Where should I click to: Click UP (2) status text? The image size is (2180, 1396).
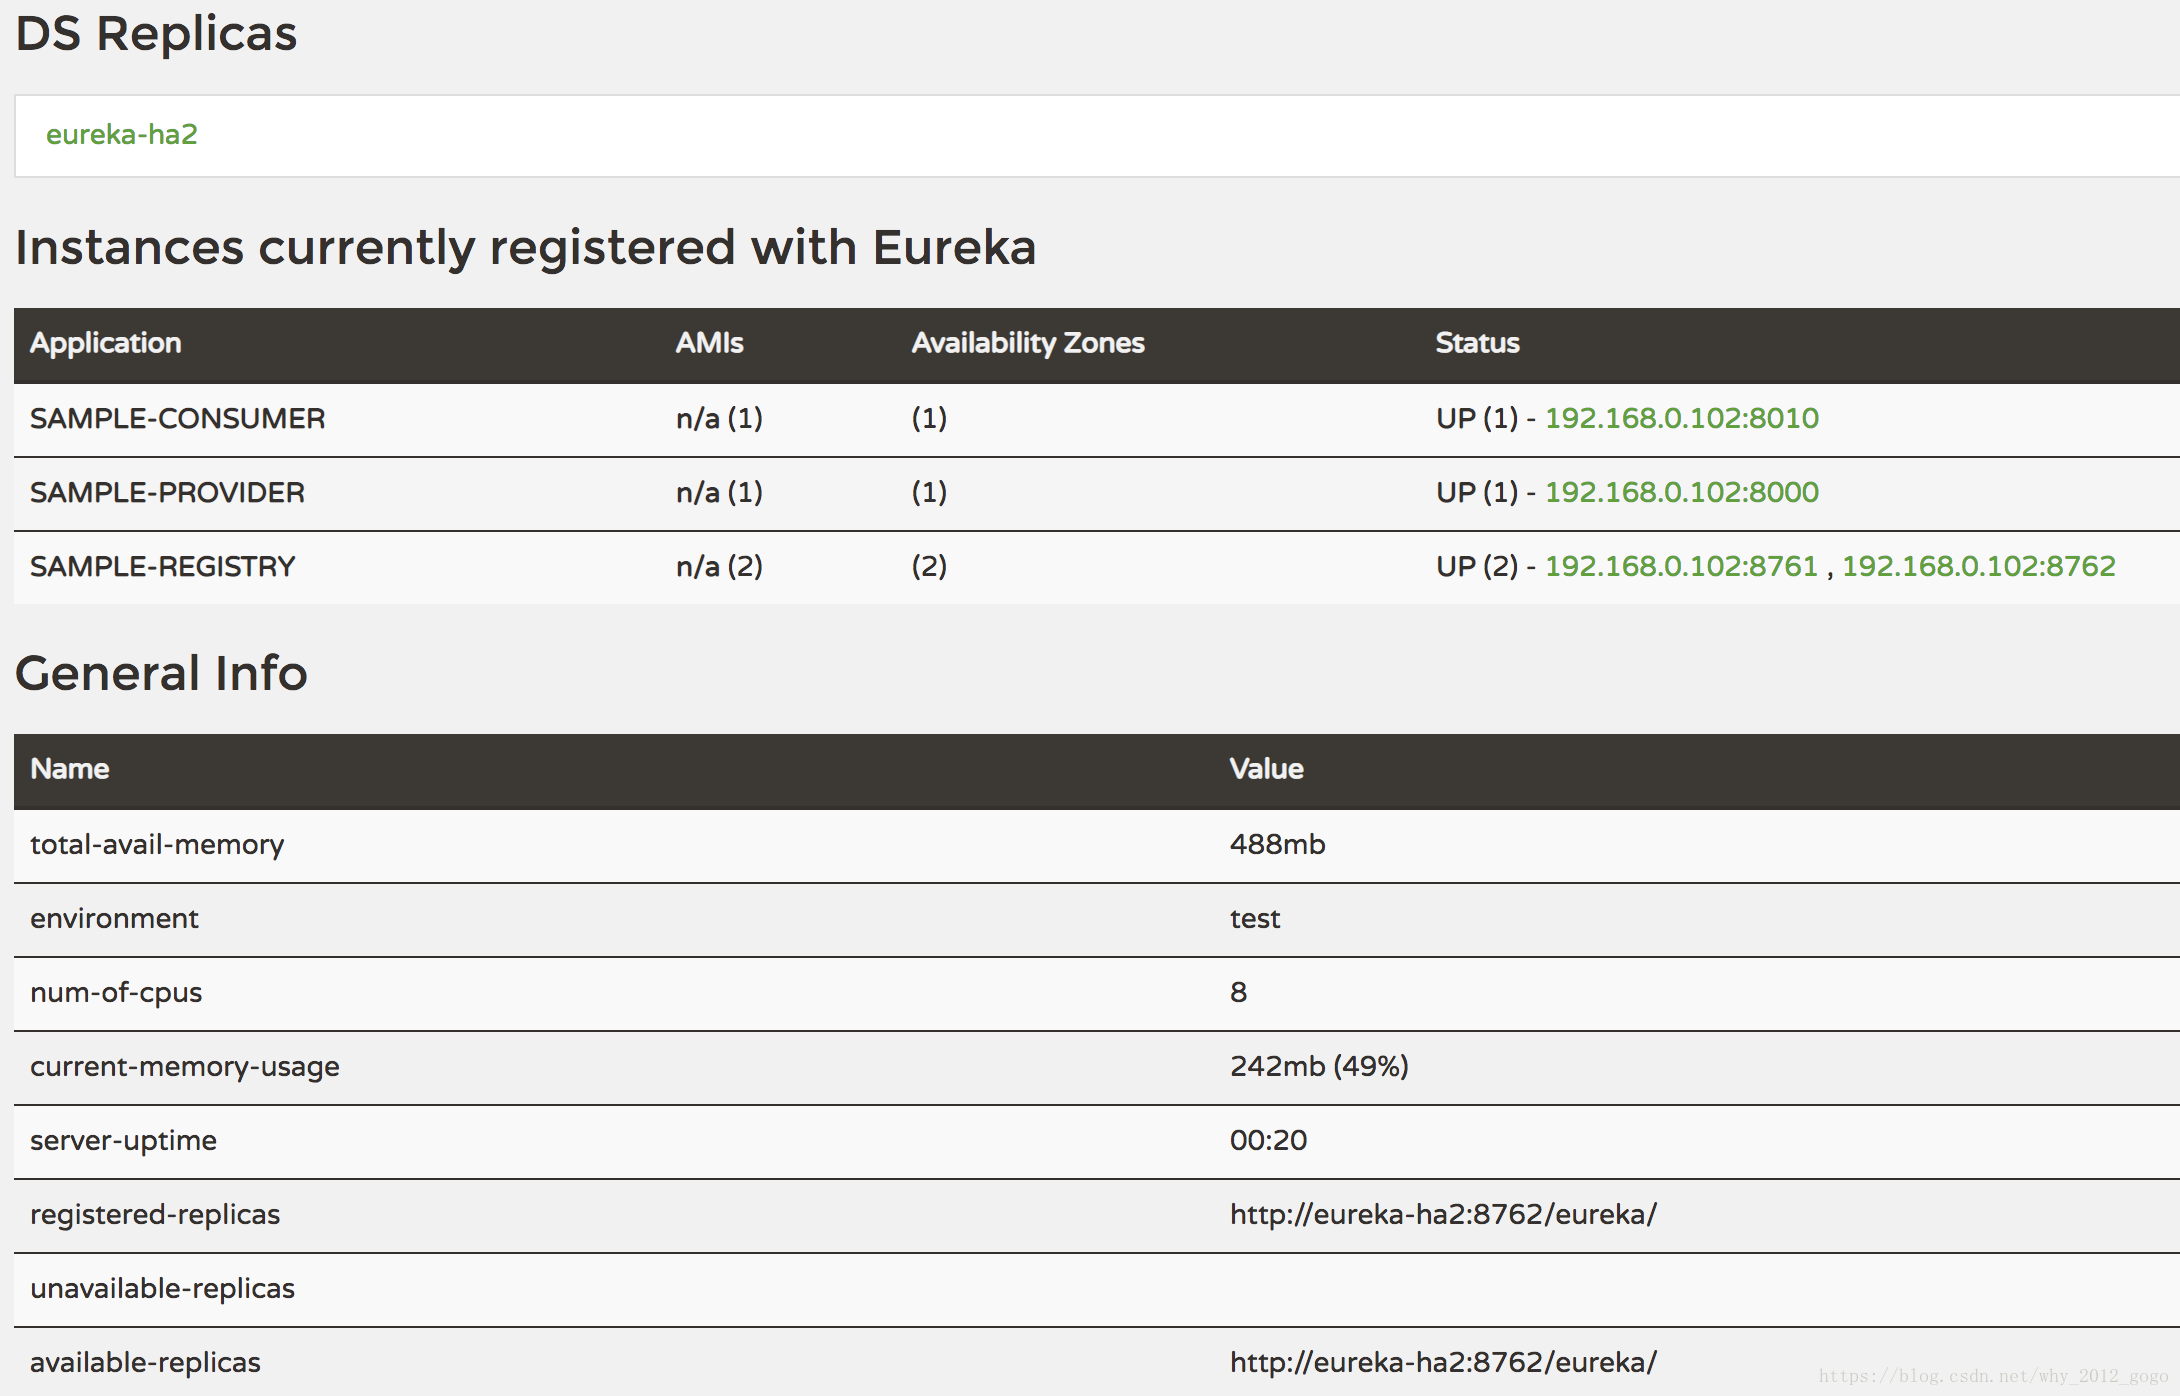pyautogui.click(x=1477, y=566)
